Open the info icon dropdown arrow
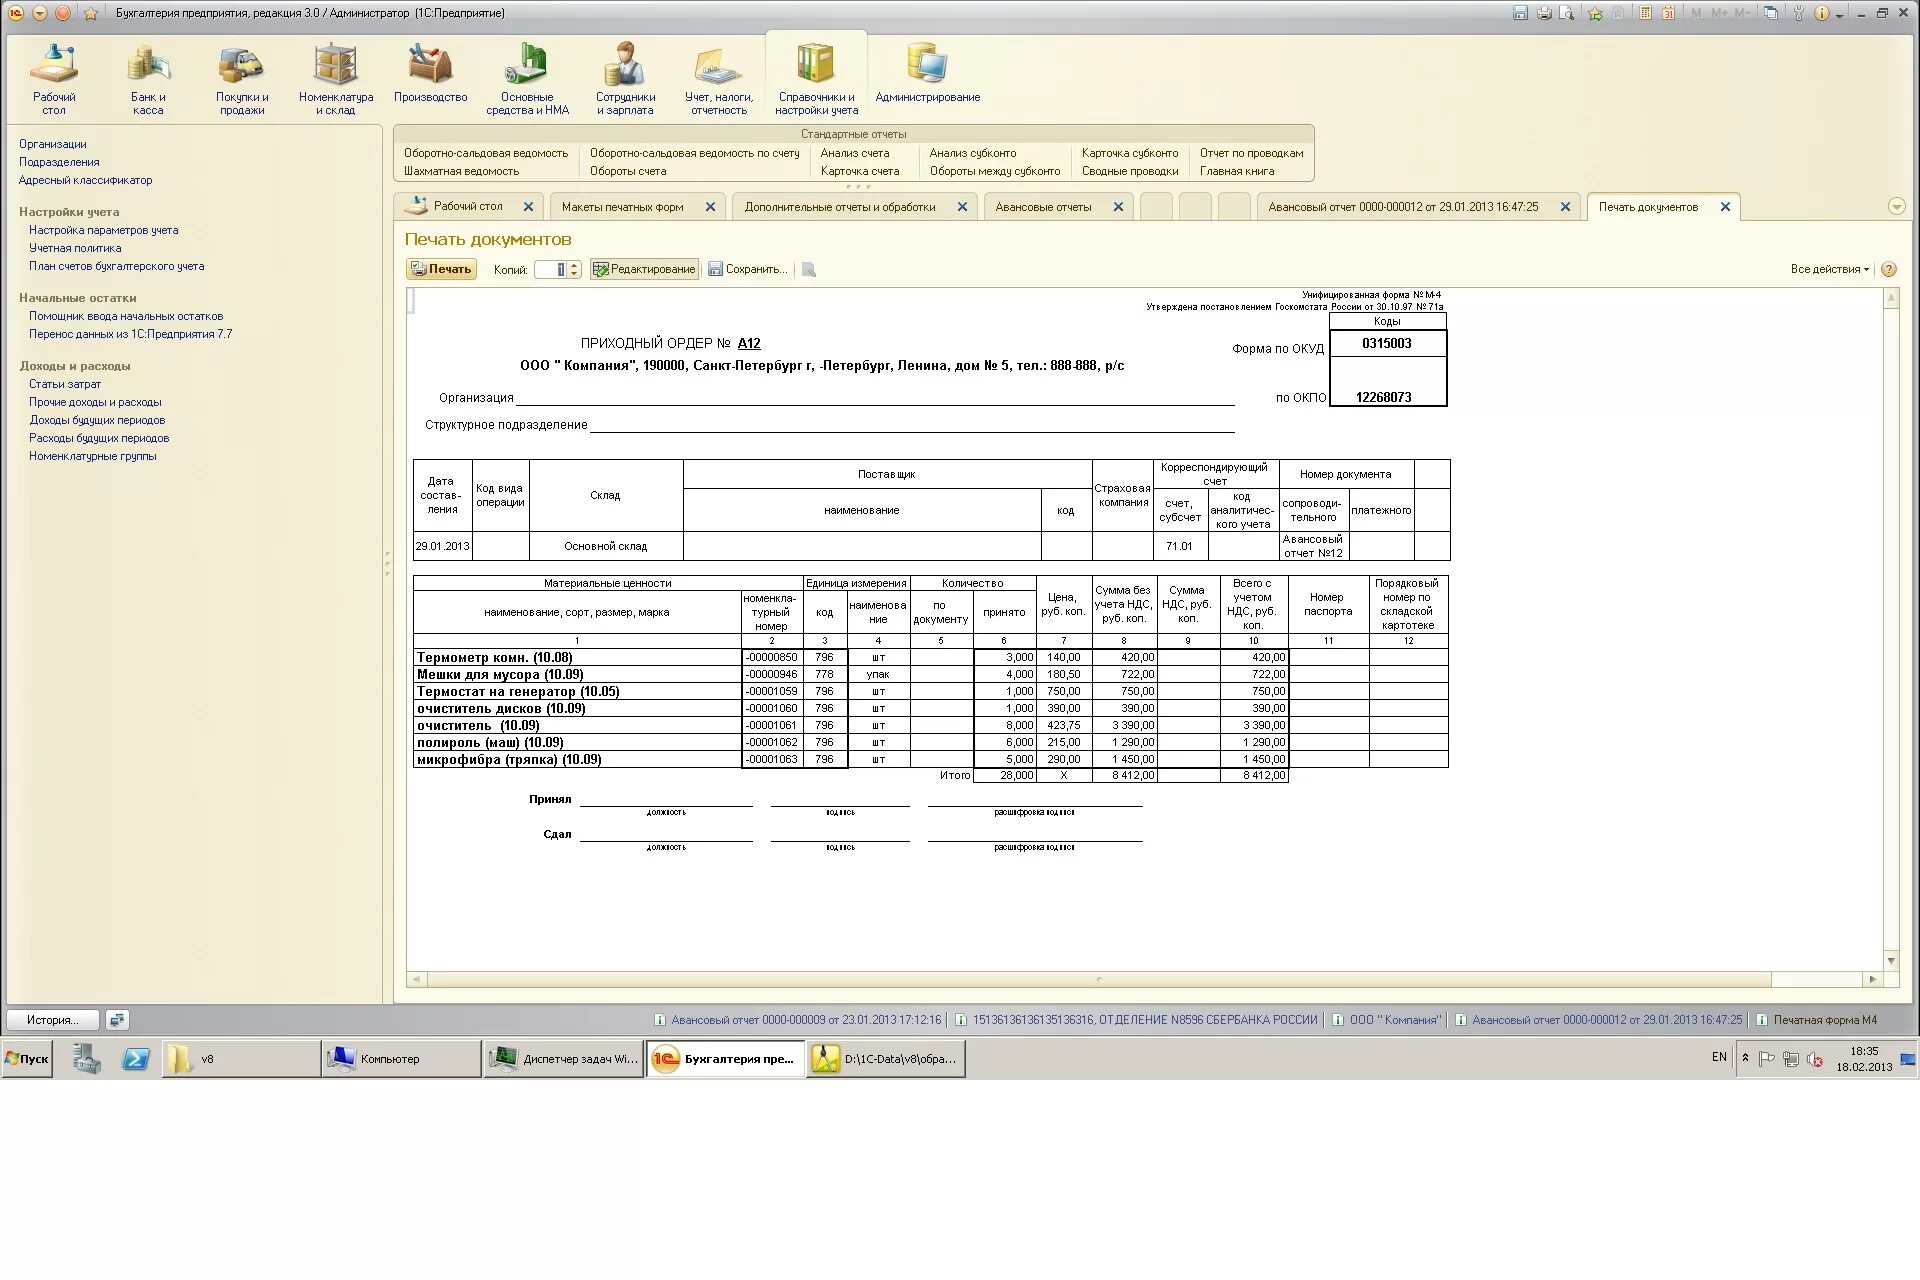 click(1839, 15)
